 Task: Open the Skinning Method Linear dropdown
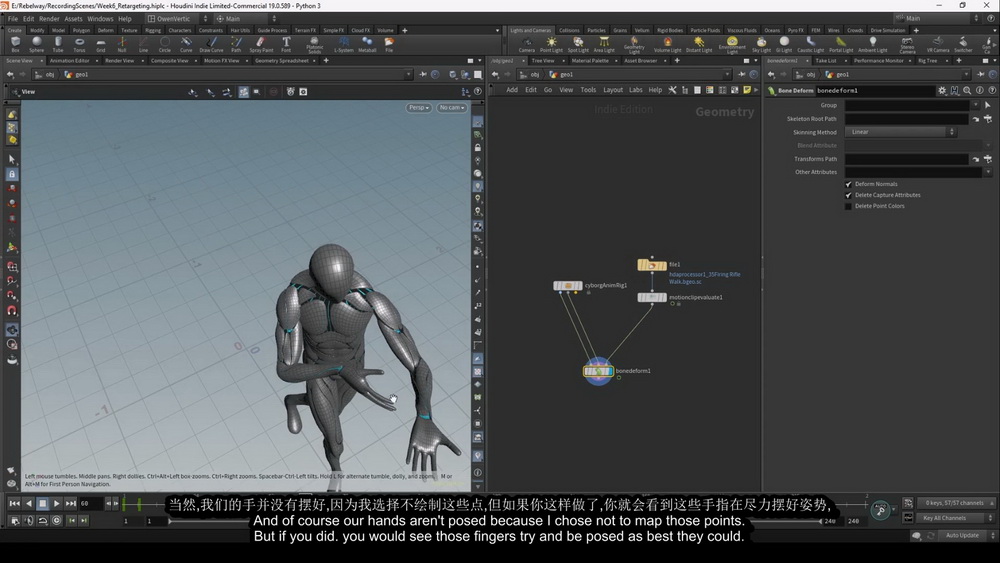point(901,132)
